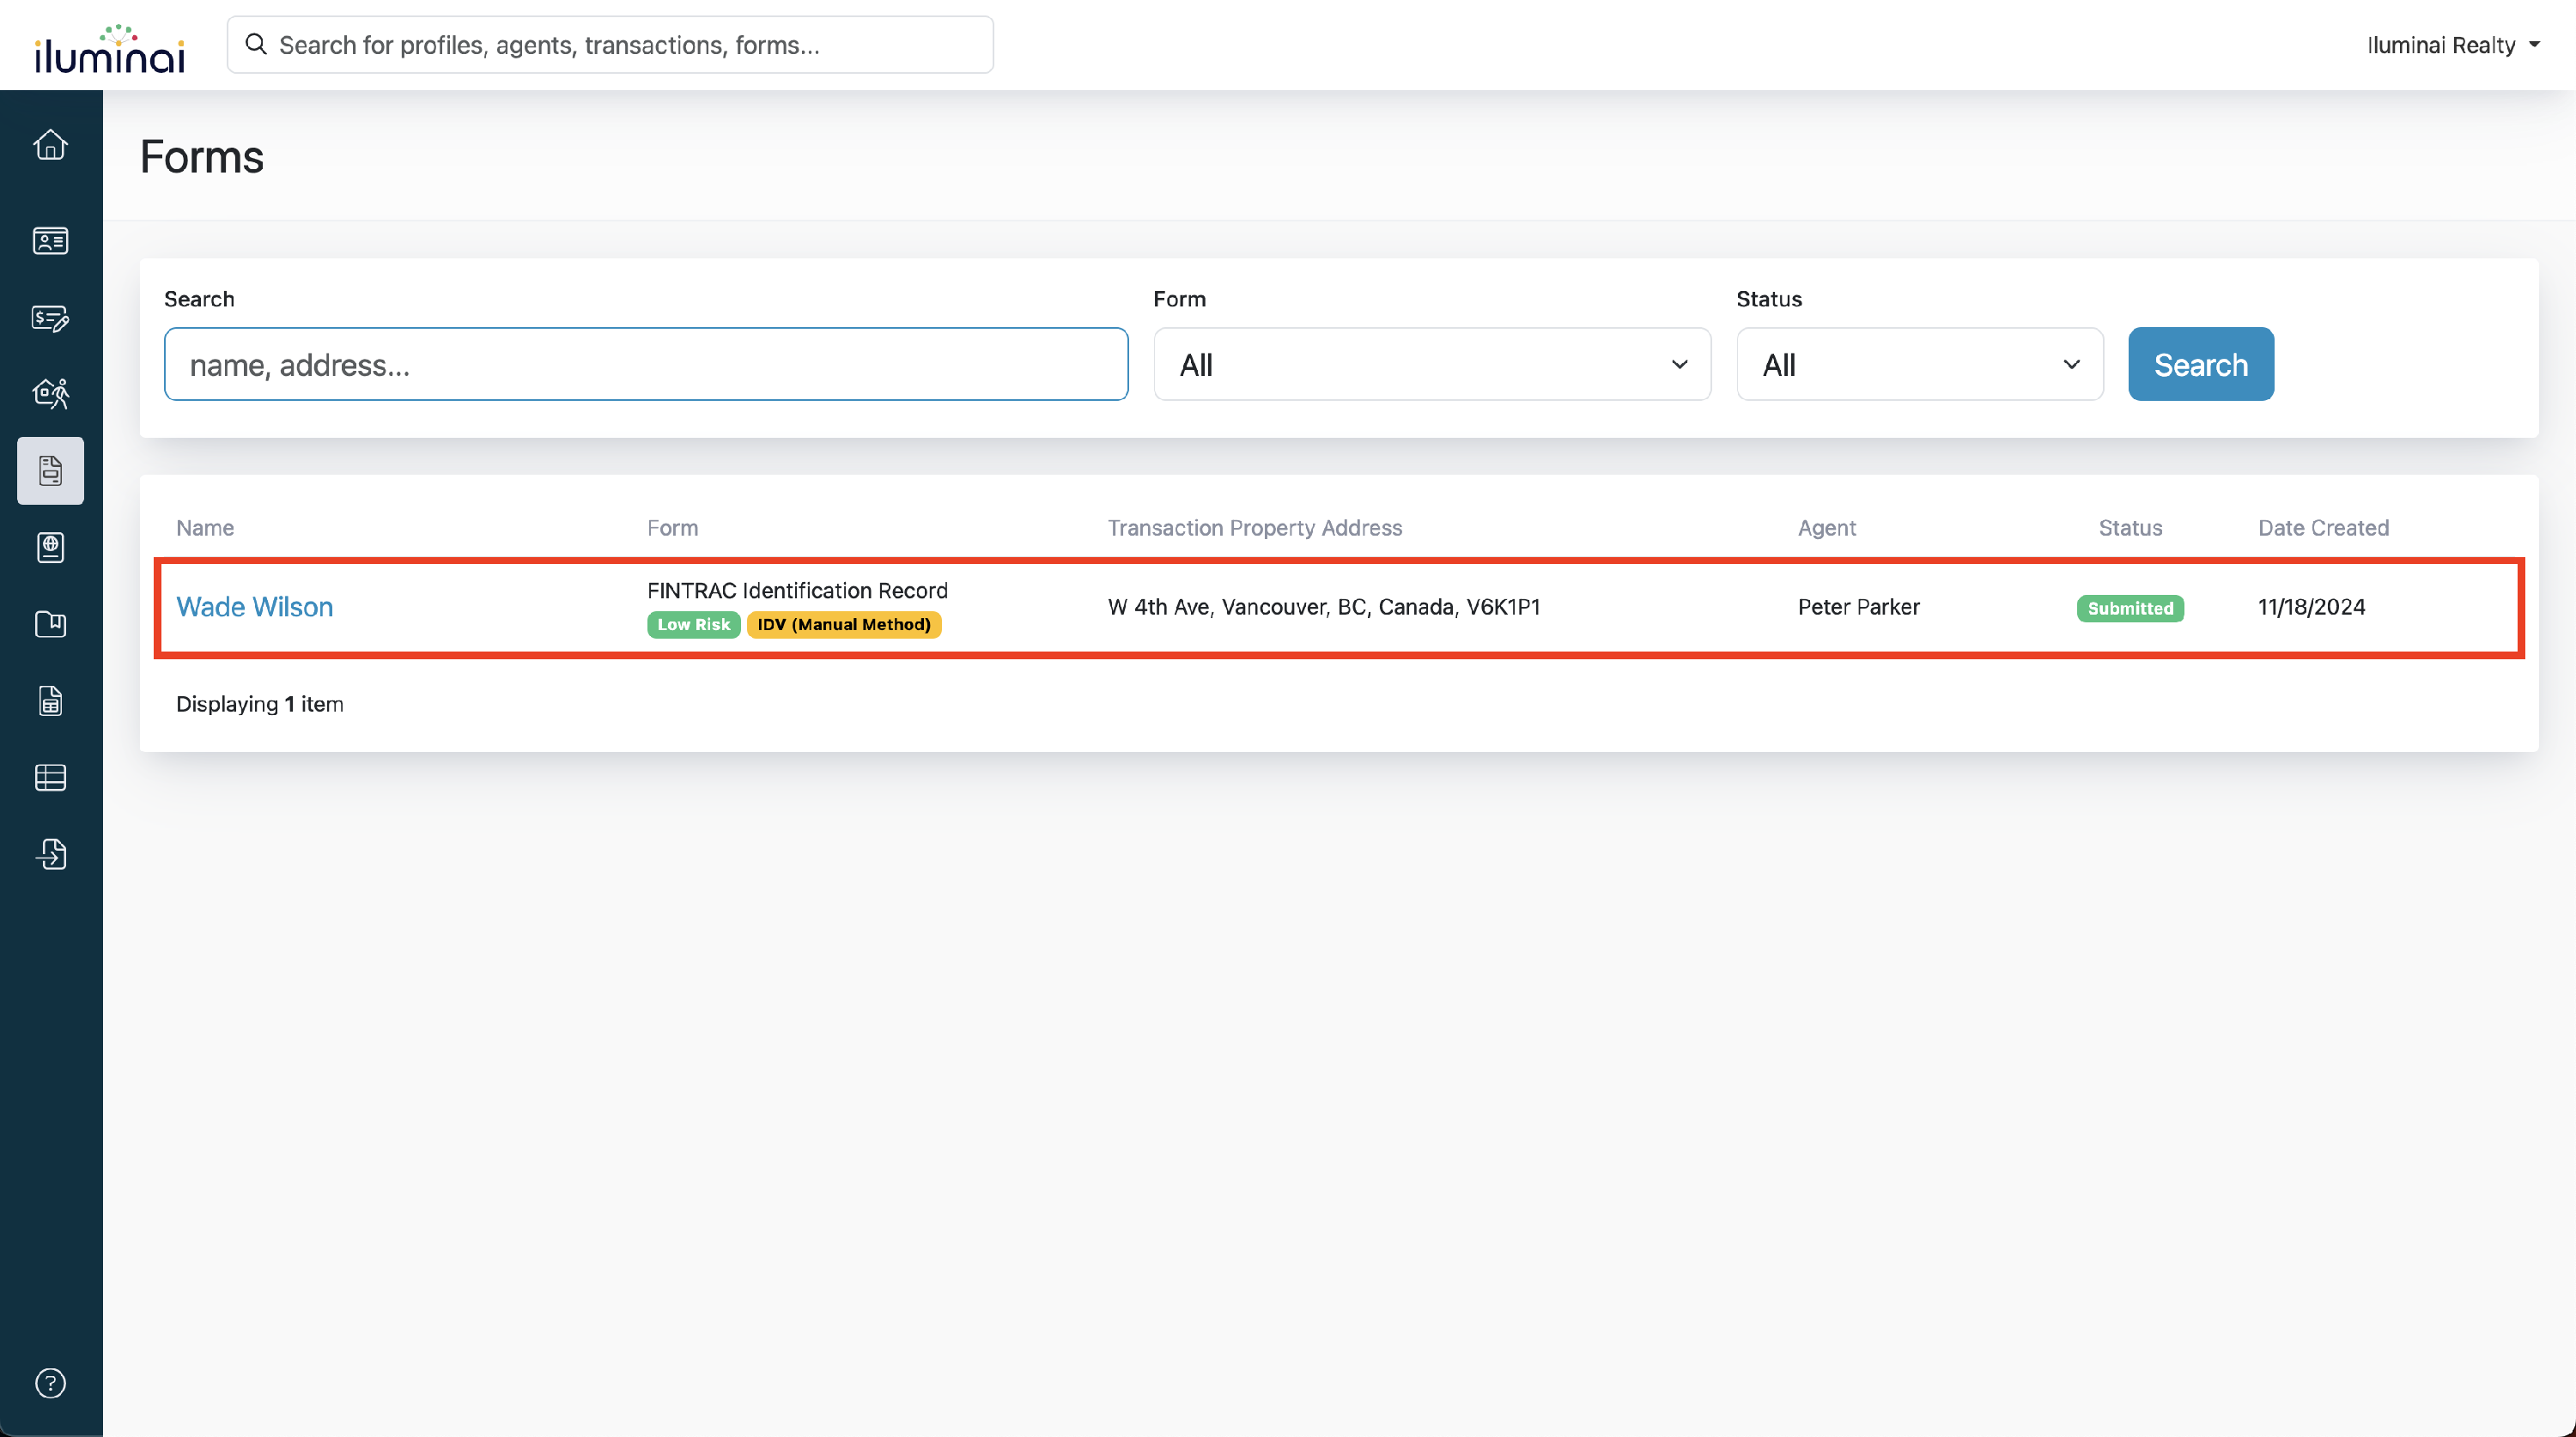
Task: Expand the Form filter dropdown
Action: [1432, 364]
